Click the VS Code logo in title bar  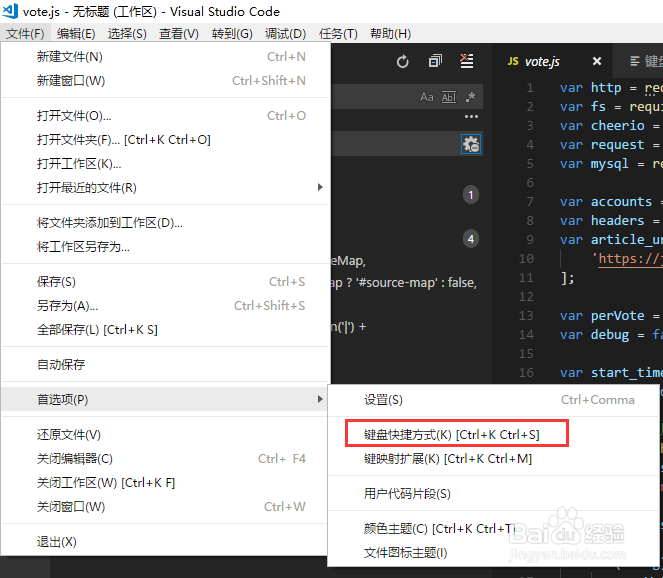click(10, 11)
